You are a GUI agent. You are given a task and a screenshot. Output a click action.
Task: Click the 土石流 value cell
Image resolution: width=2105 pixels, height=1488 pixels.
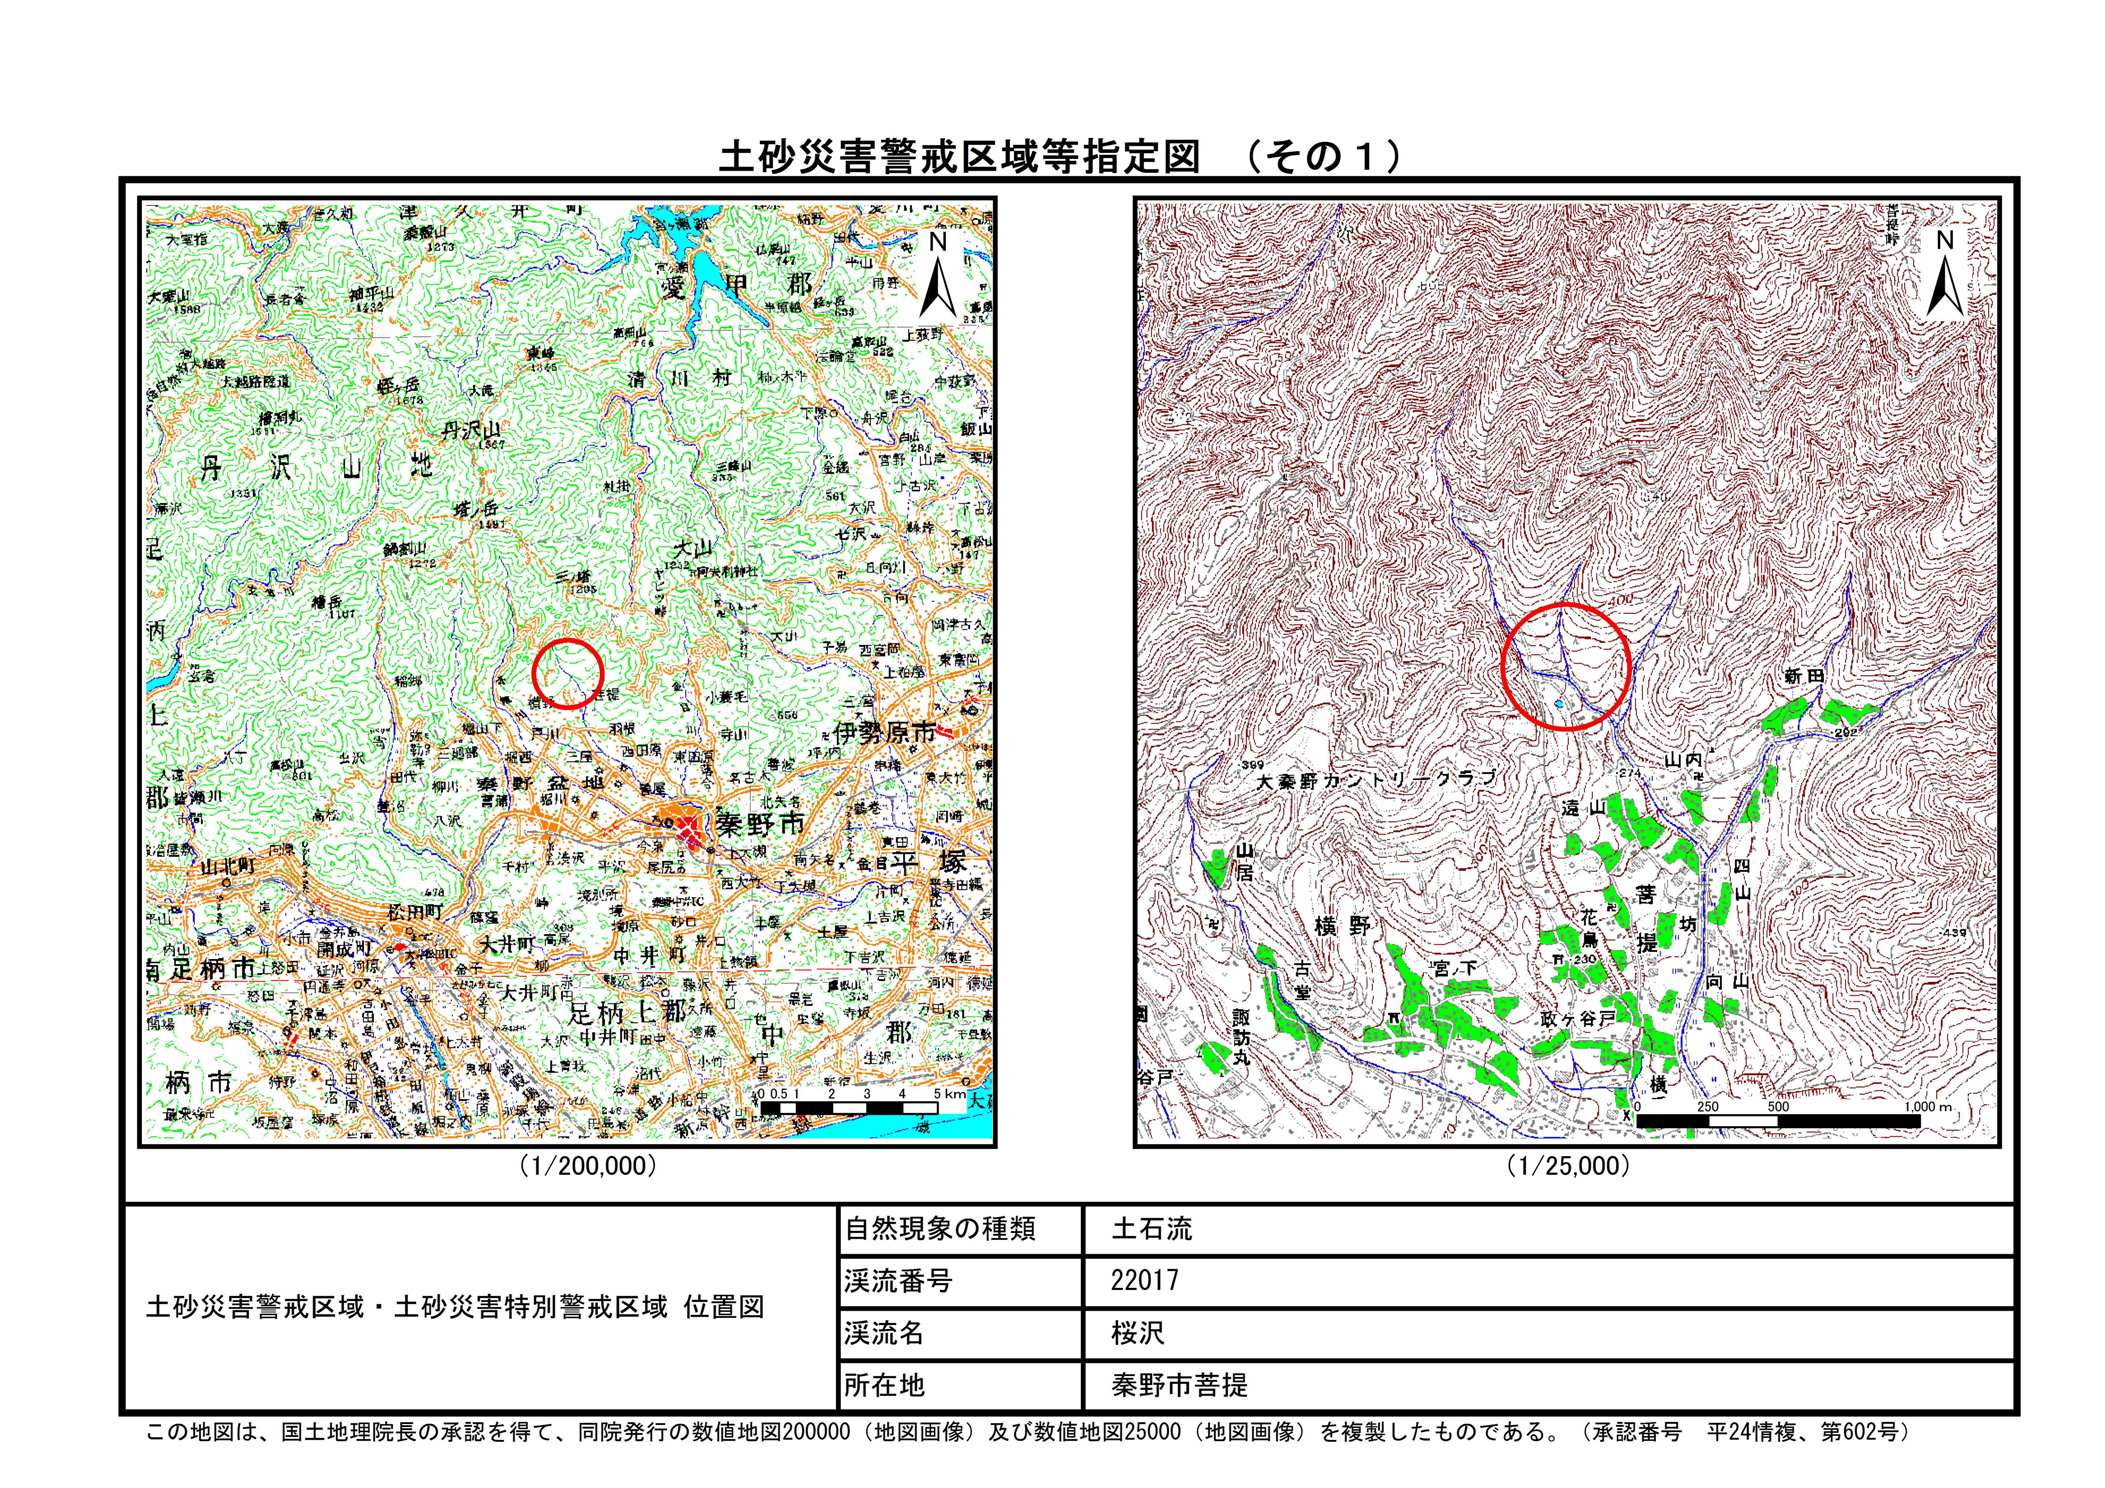pos(1152,1229)
